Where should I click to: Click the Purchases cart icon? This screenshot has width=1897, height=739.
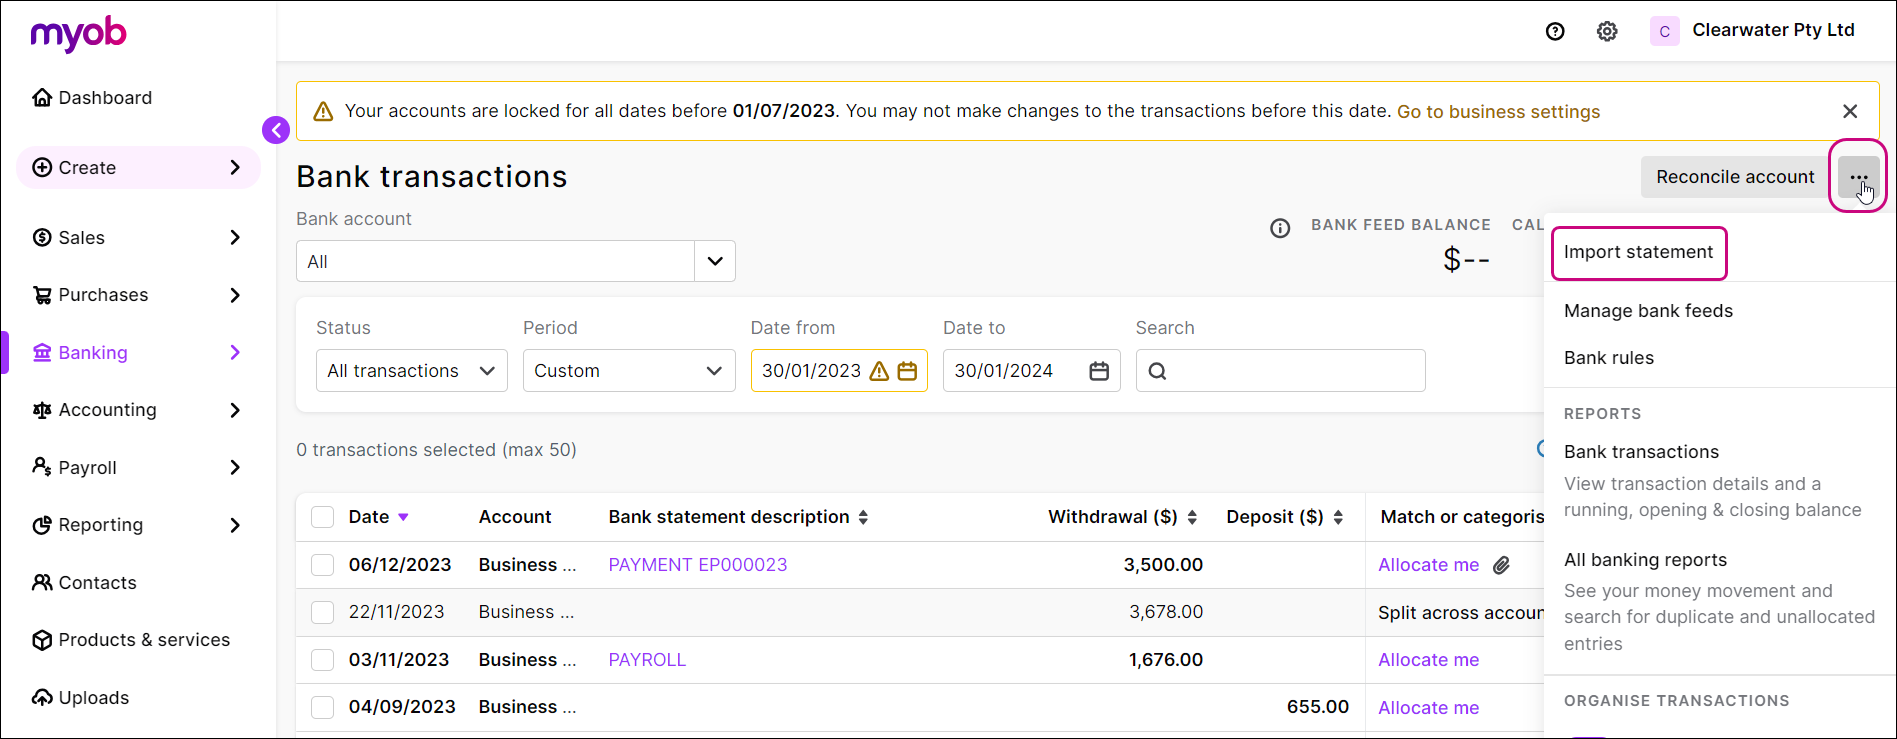tap(42, 295)
